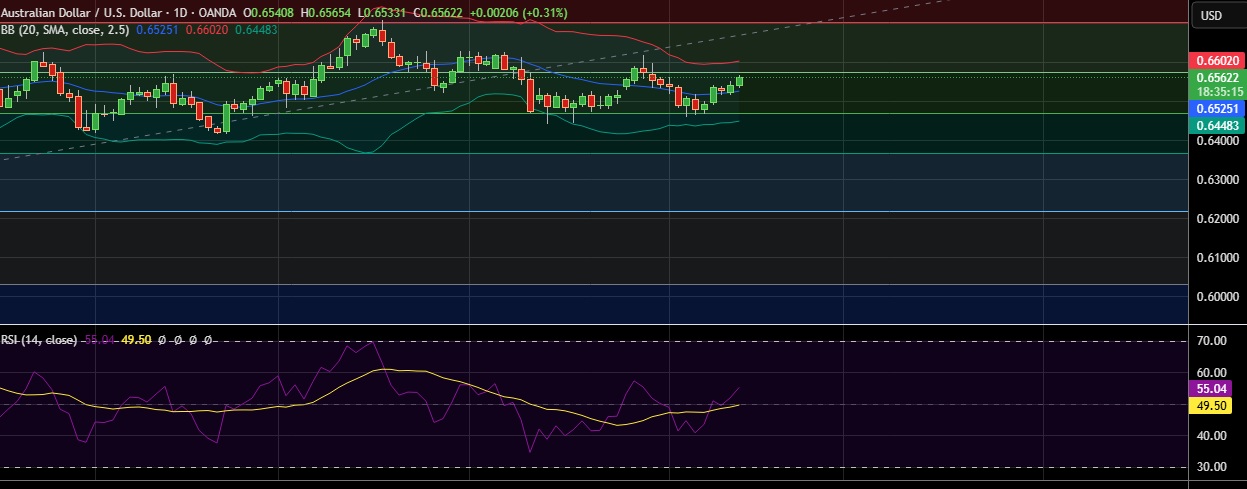Click the Australian Dollar / U.S. Dollar symbol title
Viewport: 1247px width, 489px height.
82,13
